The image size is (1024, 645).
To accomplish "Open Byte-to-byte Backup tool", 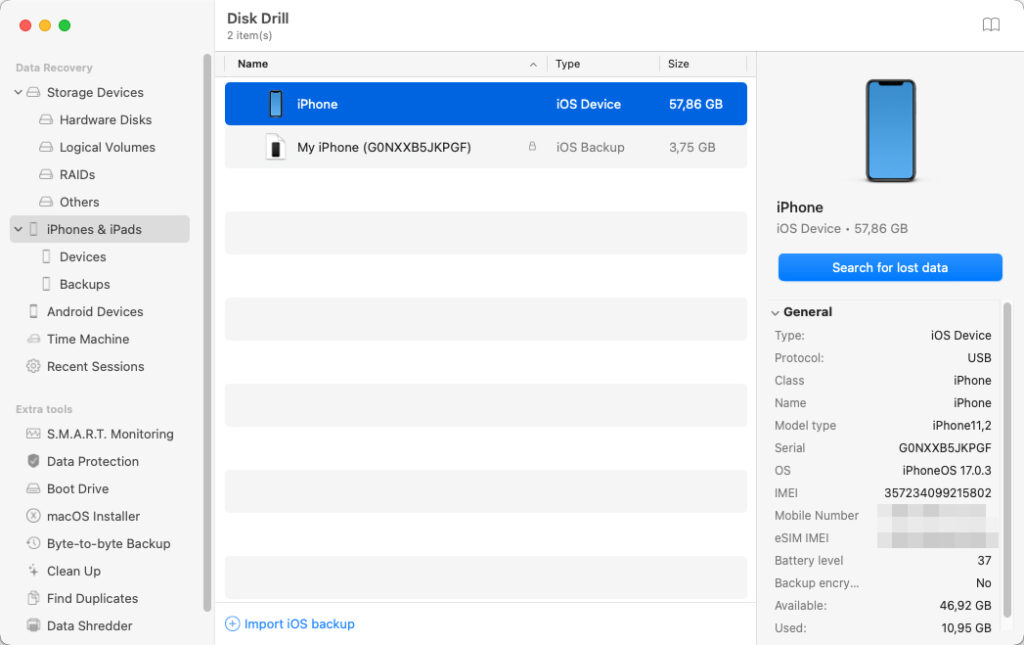I will pyautogui.click(x=108, y=543).
